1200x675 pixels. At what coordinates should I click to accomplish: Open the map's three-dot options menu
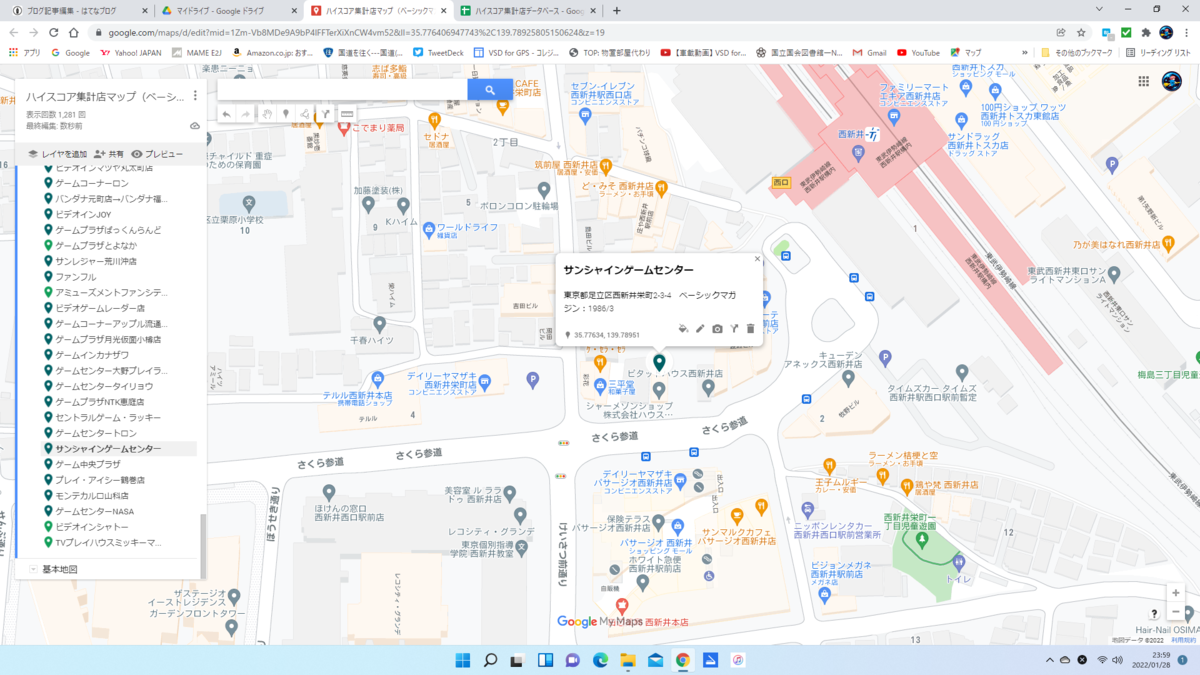(x=195, y=97)
